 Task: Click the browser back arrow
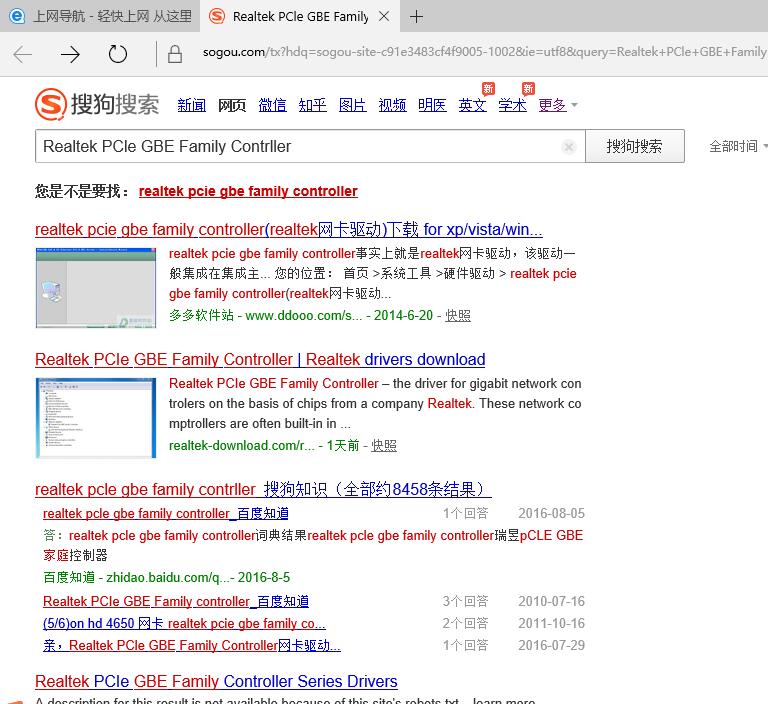click(23, 54)
